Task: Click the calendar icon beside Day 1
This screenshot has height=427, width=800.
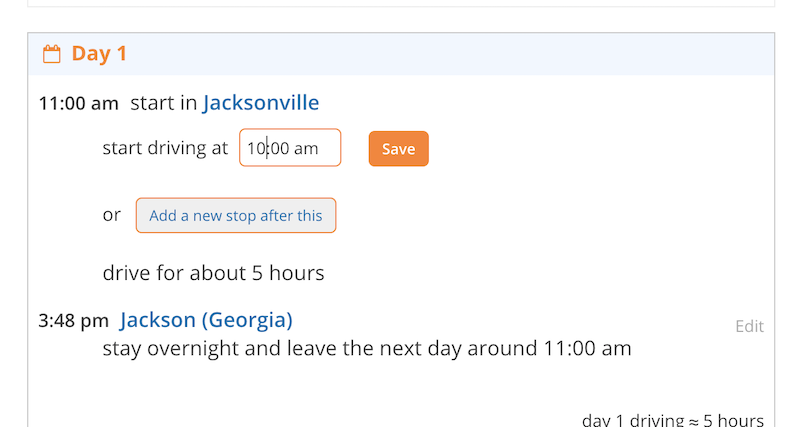Action: coord(52,54)
